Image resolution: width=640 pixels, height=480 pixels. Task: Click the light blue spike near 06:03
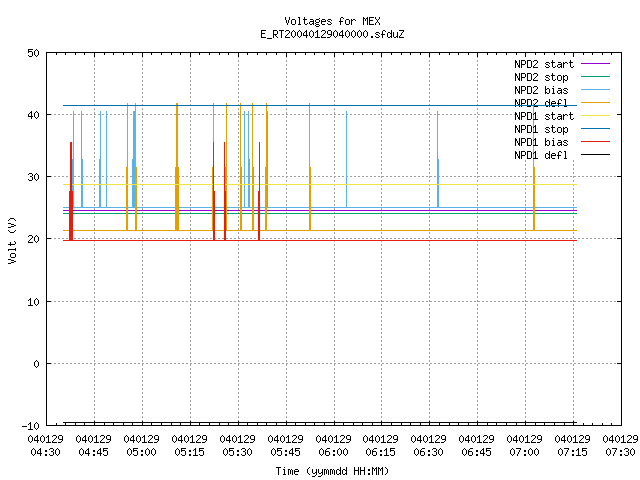pos(347,159)
